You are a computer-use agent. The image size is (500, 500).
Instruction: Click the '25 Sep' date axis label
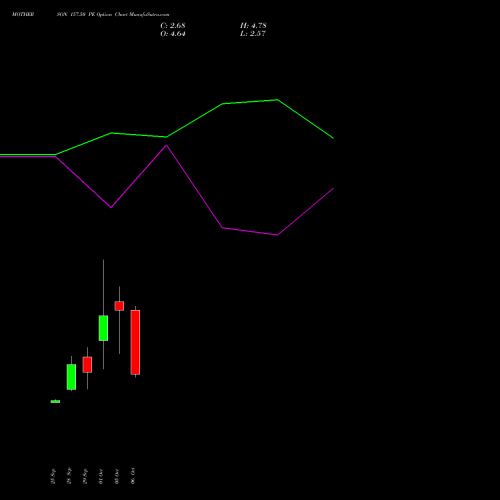(53, 476)
